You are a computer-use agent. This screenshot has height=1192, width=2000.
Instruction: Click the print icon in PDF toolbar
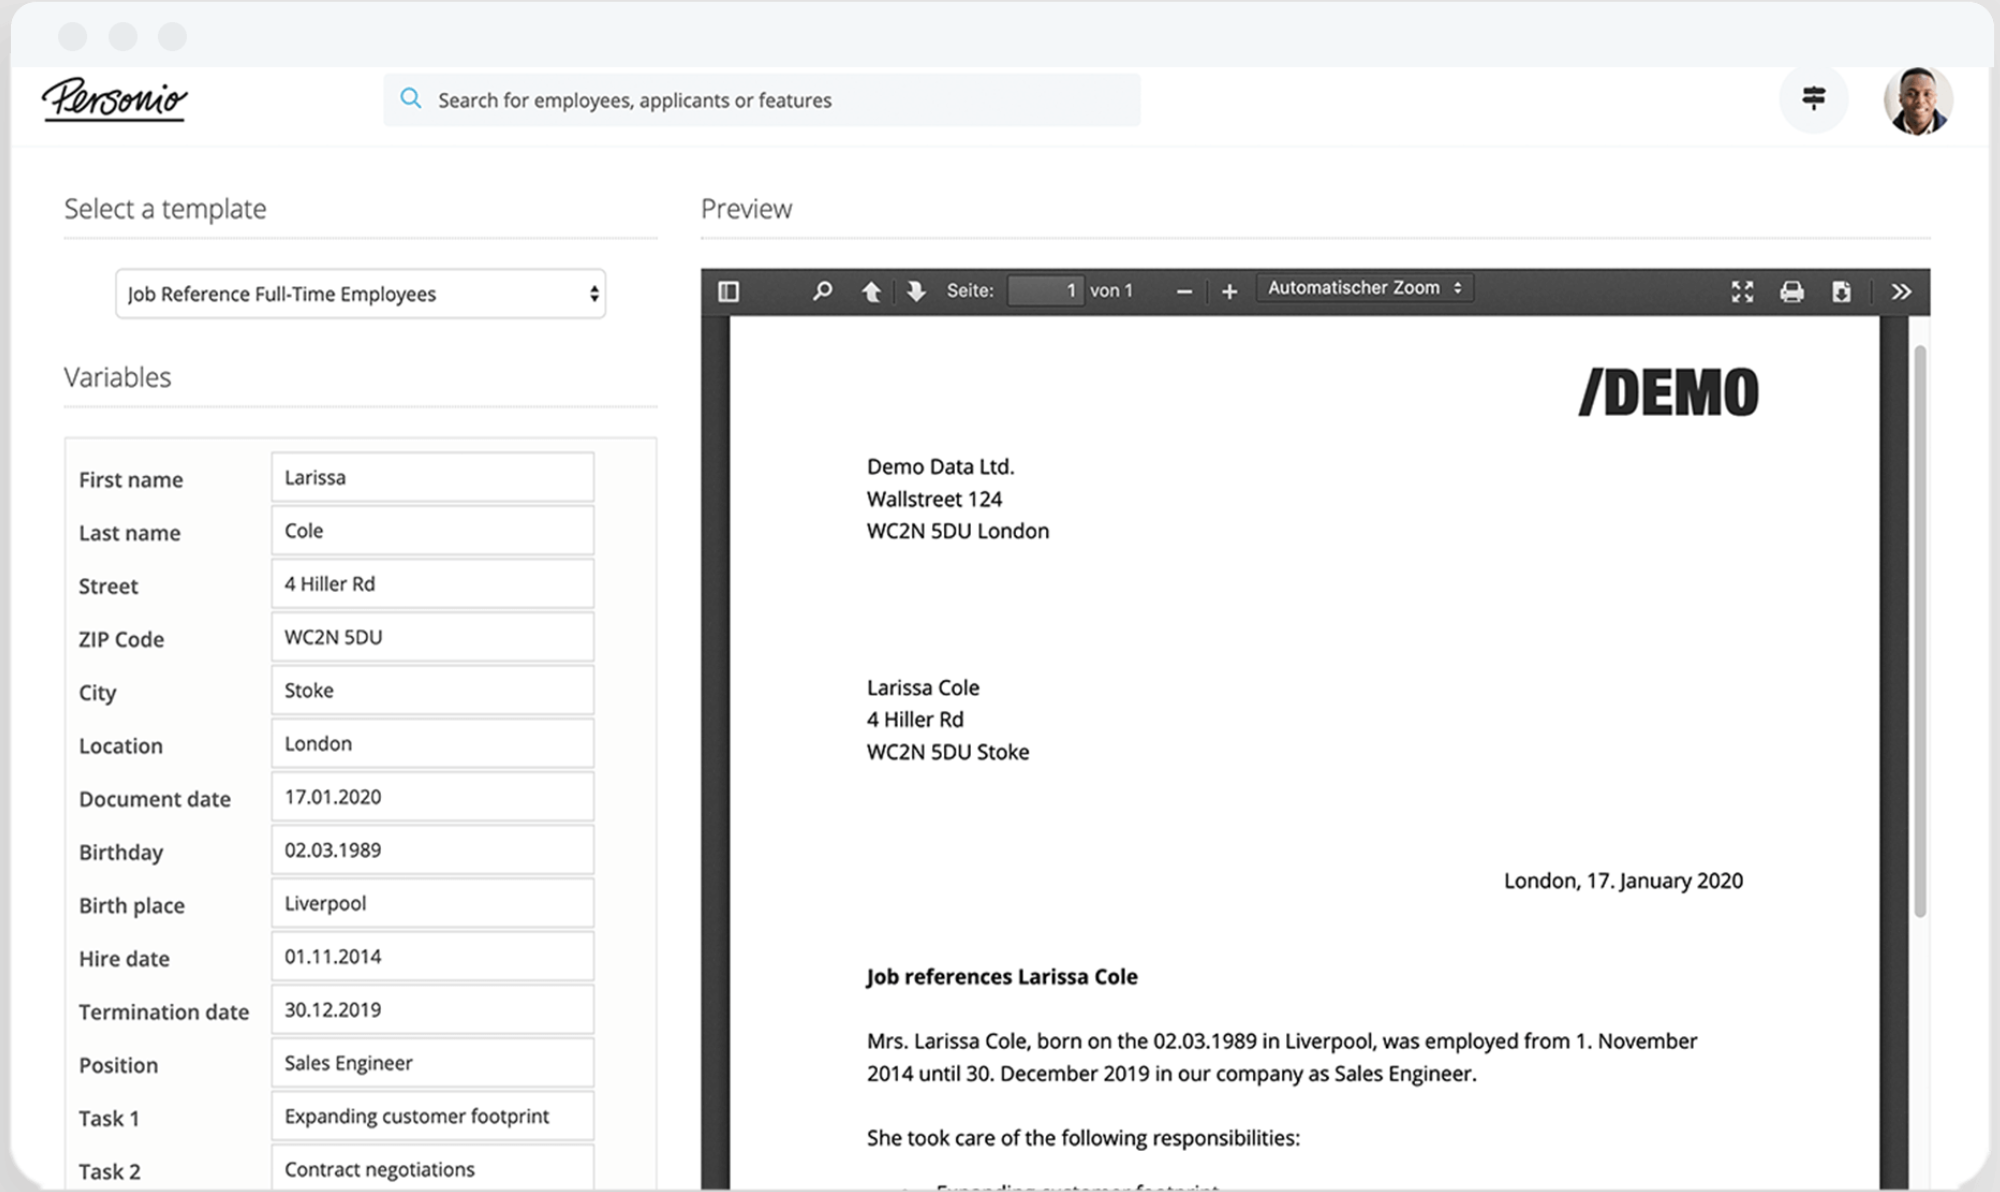tap(1790, 294)
